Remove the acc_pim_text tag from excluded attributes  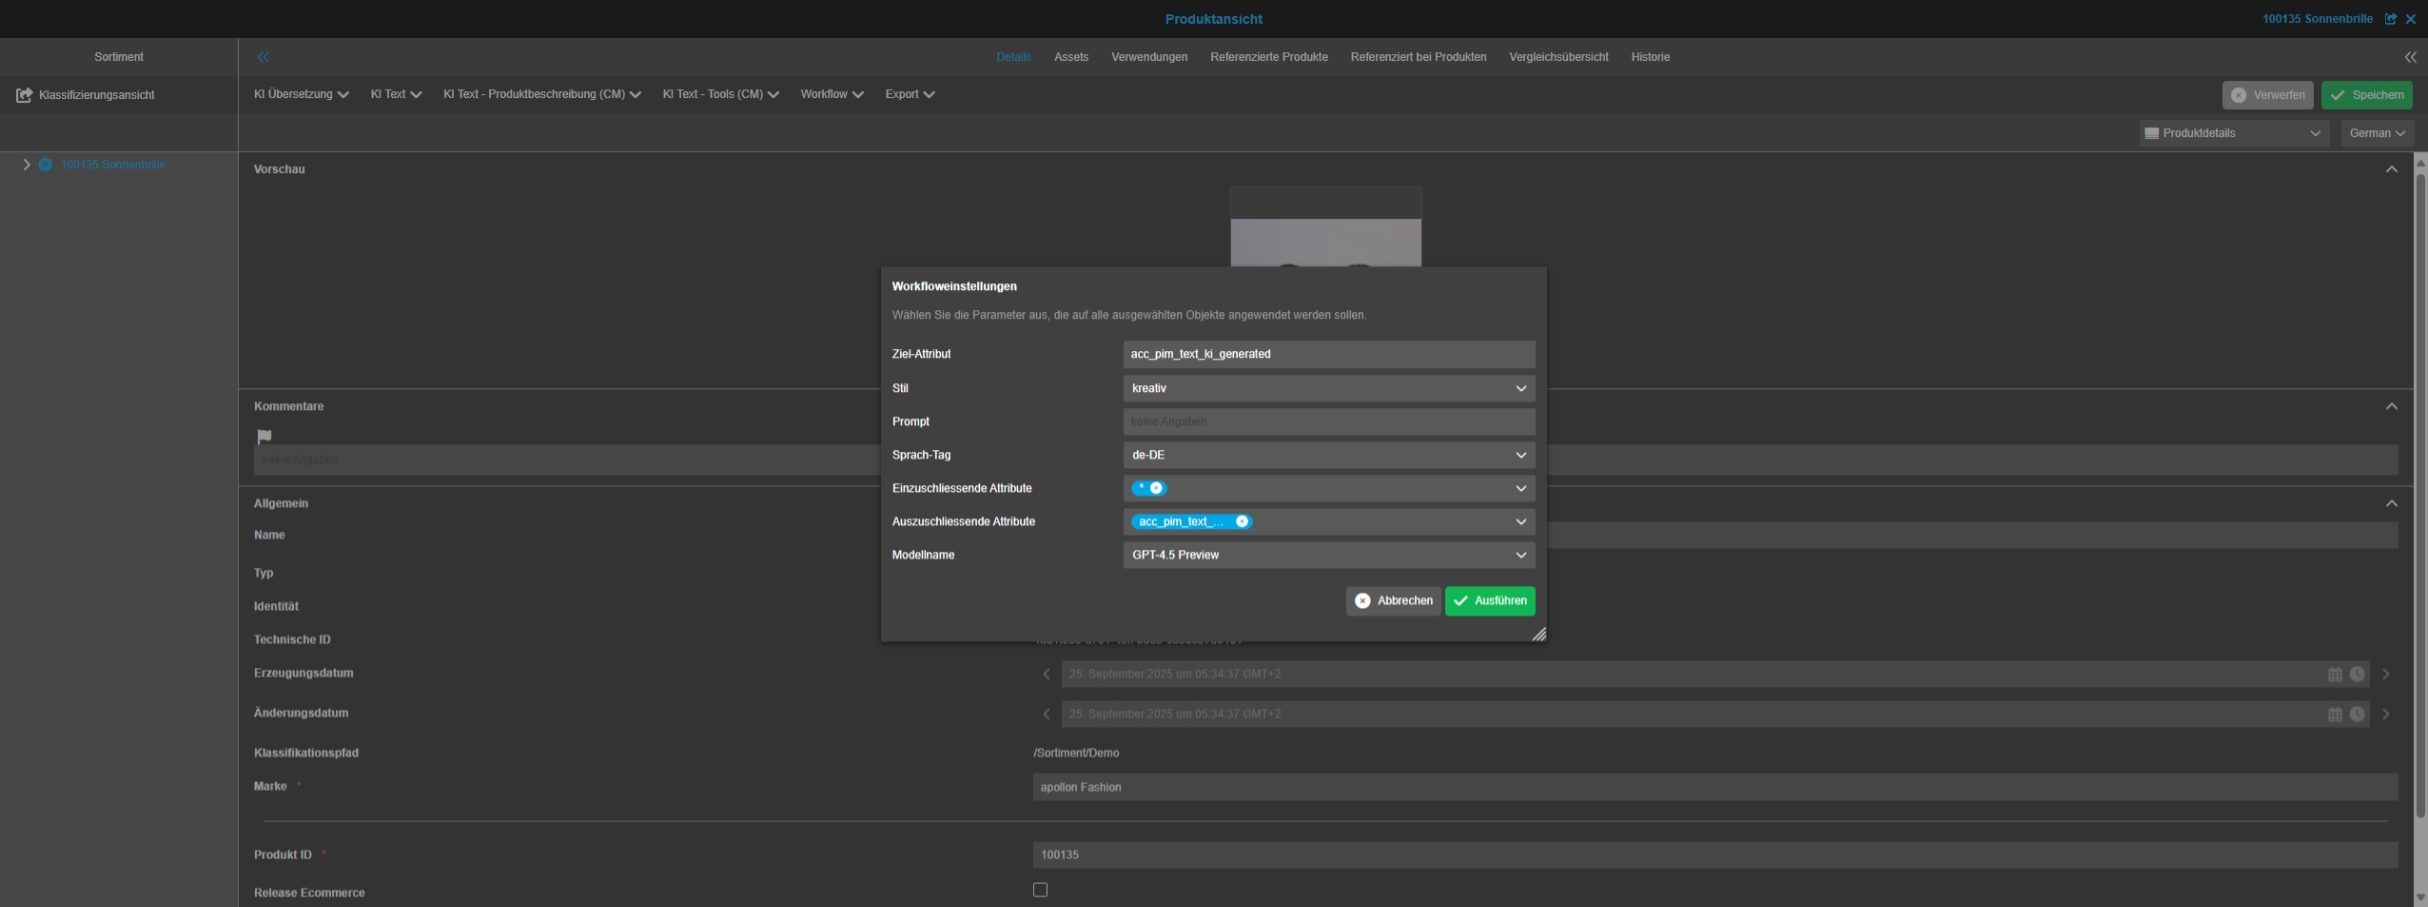click(1242, 522)
